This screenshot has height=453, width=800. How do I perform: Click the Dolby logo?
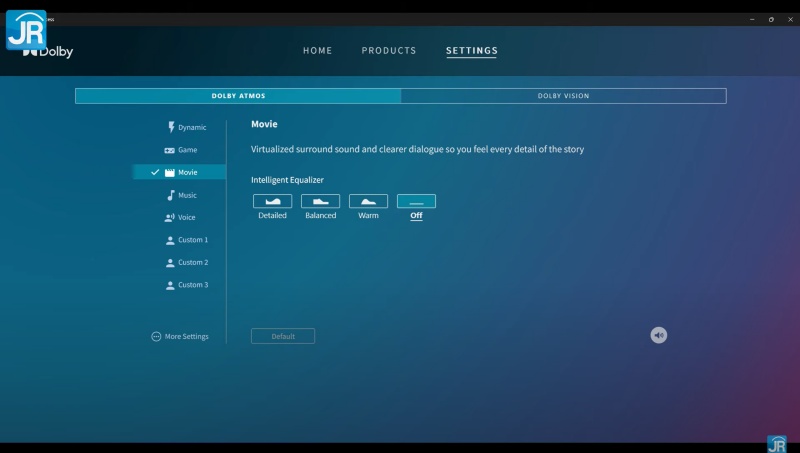click(48, 52)
